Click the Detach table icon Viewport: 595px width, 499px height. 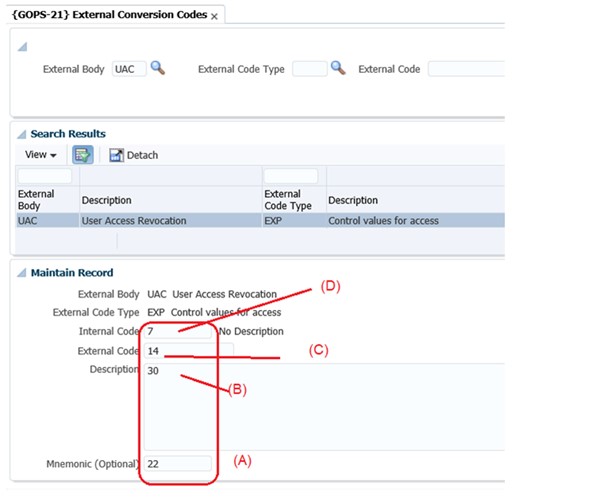click(116, 155)
